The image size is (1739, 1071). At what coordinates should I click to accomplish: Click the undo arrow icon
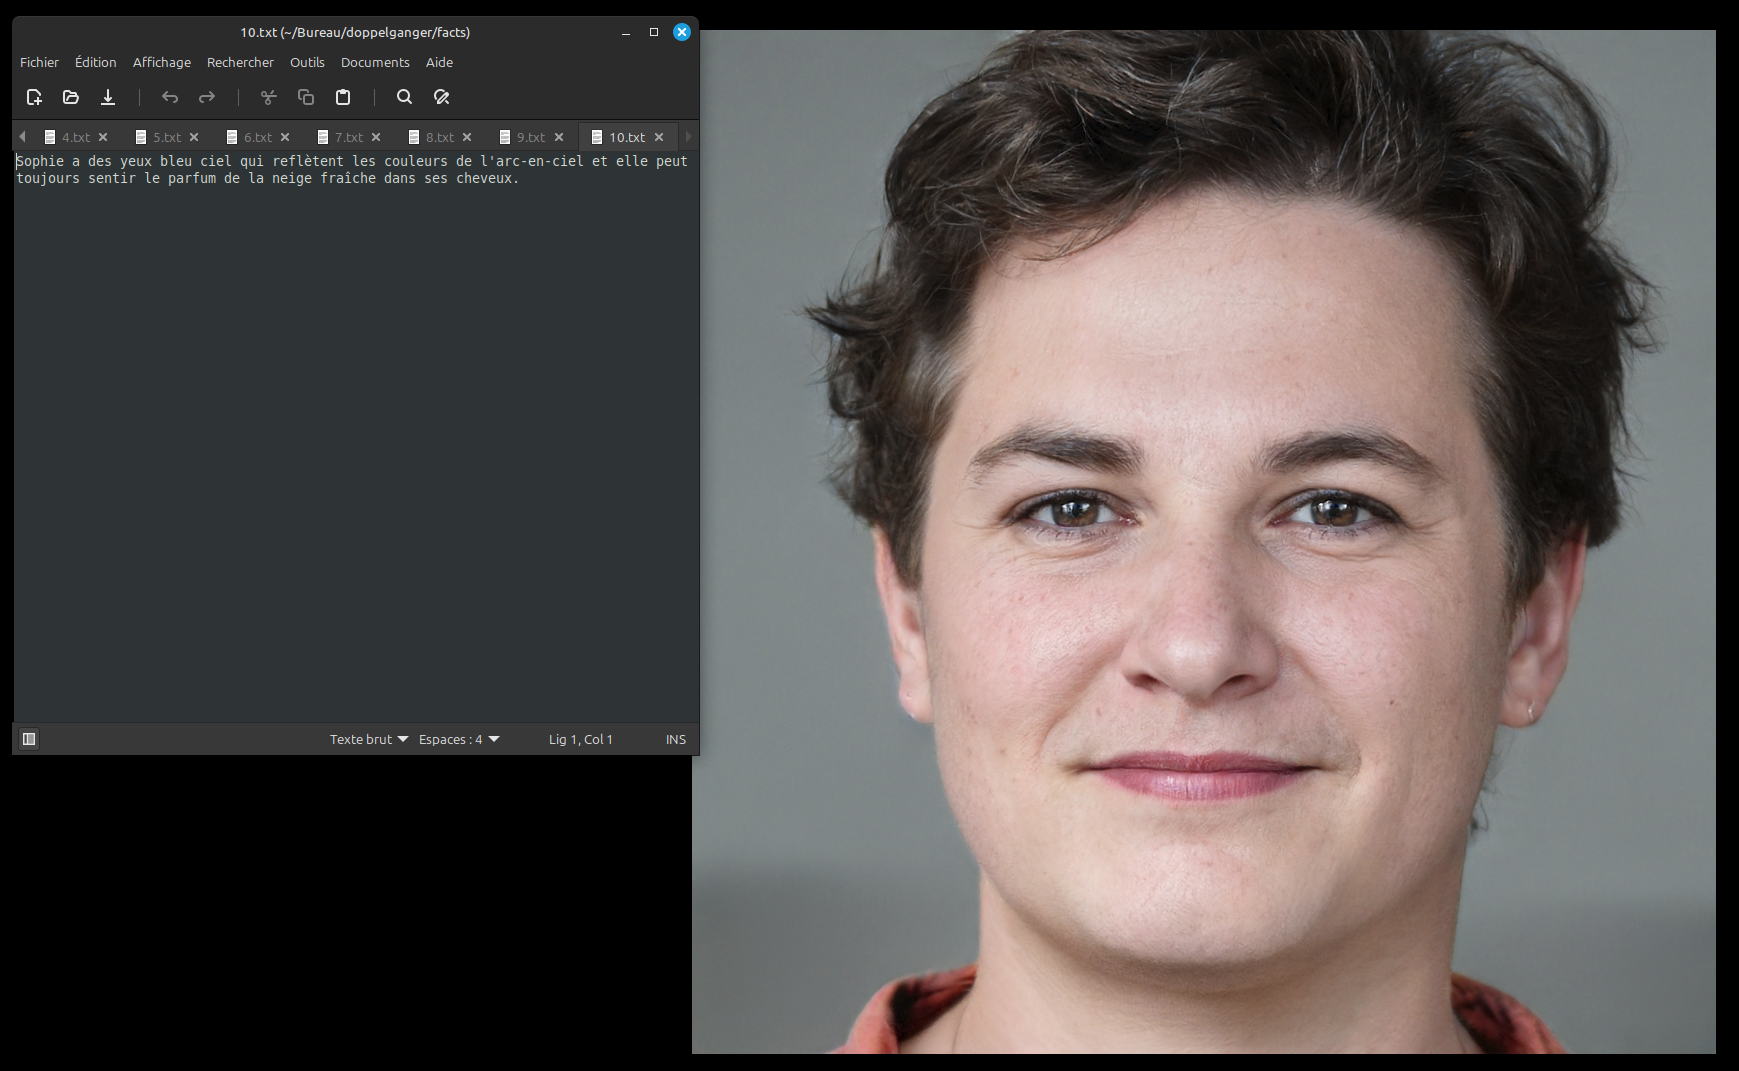pyautogui.click(x=170, y=97)
